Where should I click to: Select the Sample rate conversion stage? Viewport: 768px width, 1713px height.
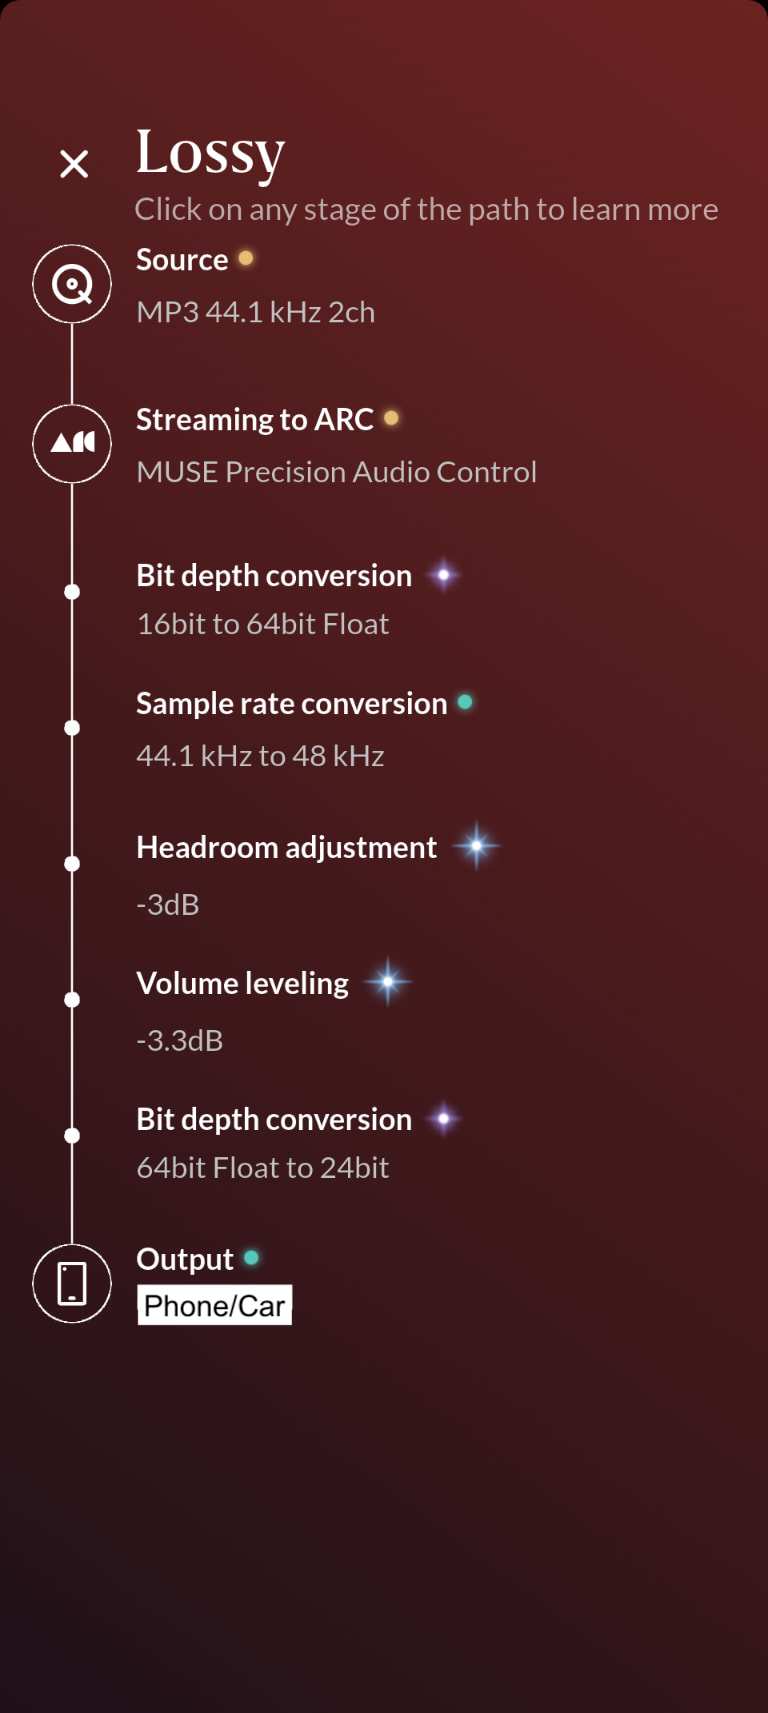pos(291,704)
